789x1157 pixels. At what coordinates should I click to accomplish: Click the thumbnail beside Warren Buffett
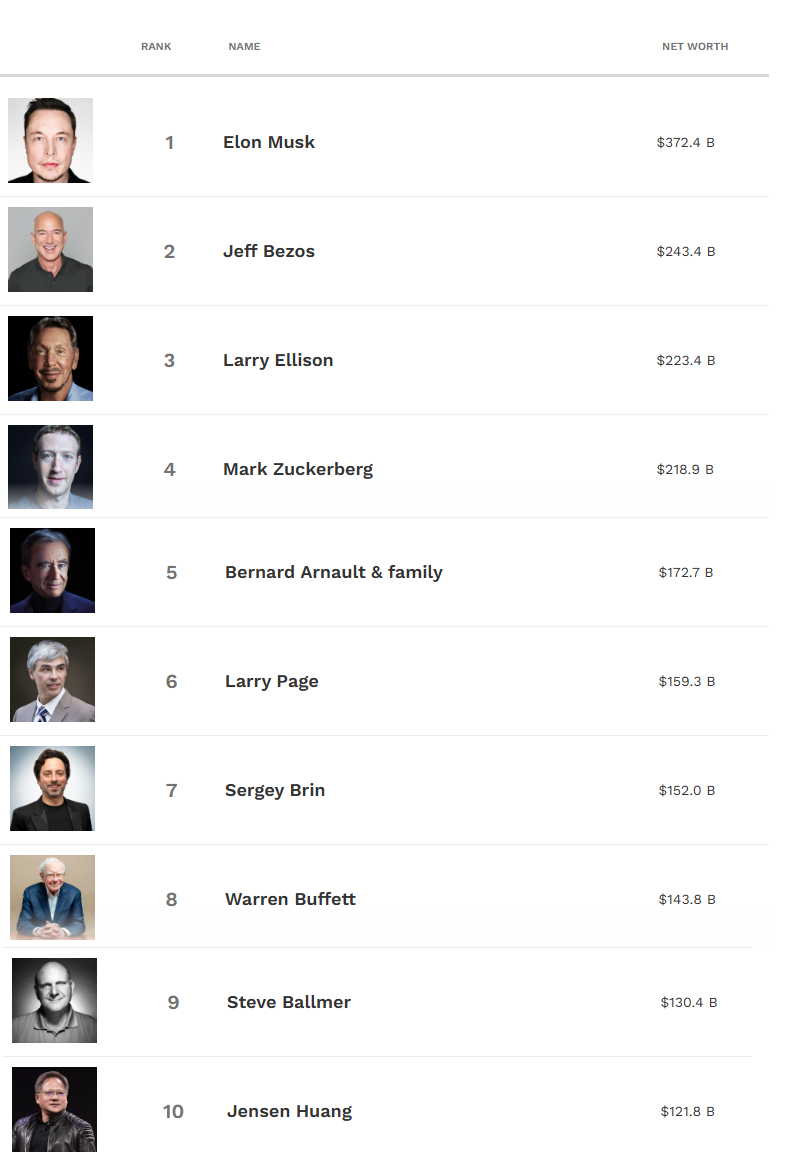52,897
